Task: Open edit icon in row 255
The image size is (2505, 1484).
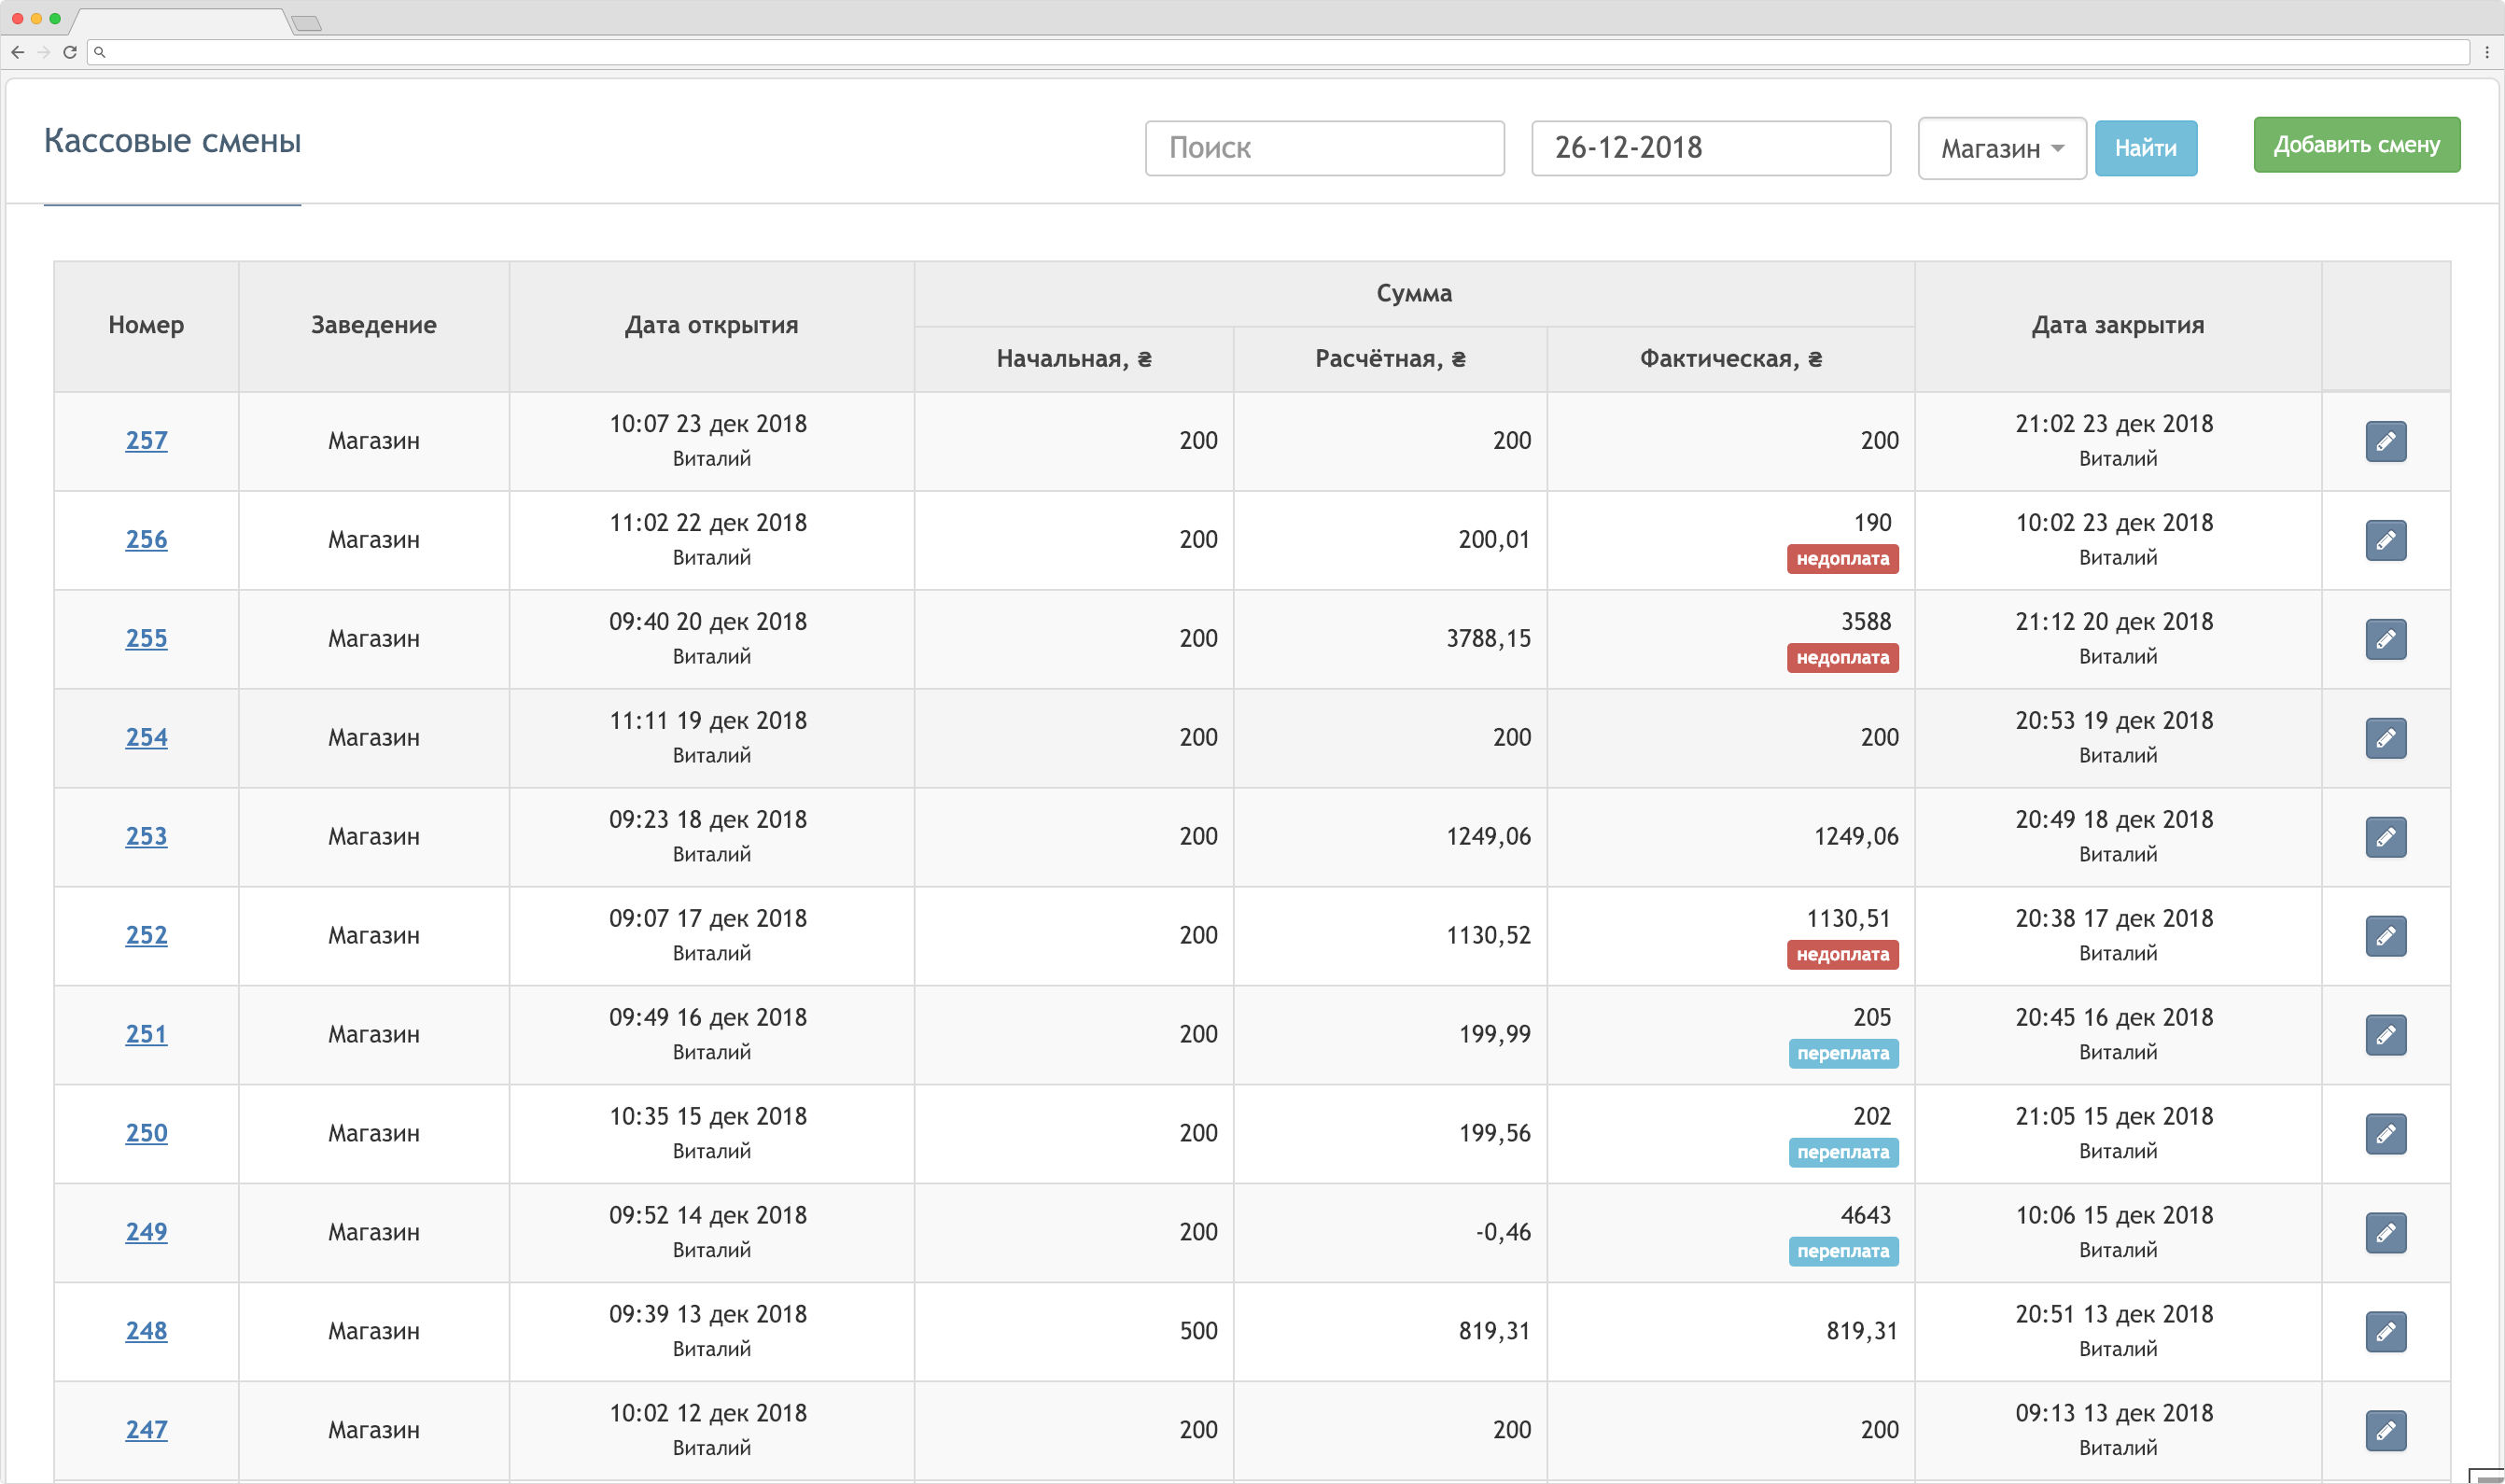Action: pyautogui.click(x=2385, y=639)
